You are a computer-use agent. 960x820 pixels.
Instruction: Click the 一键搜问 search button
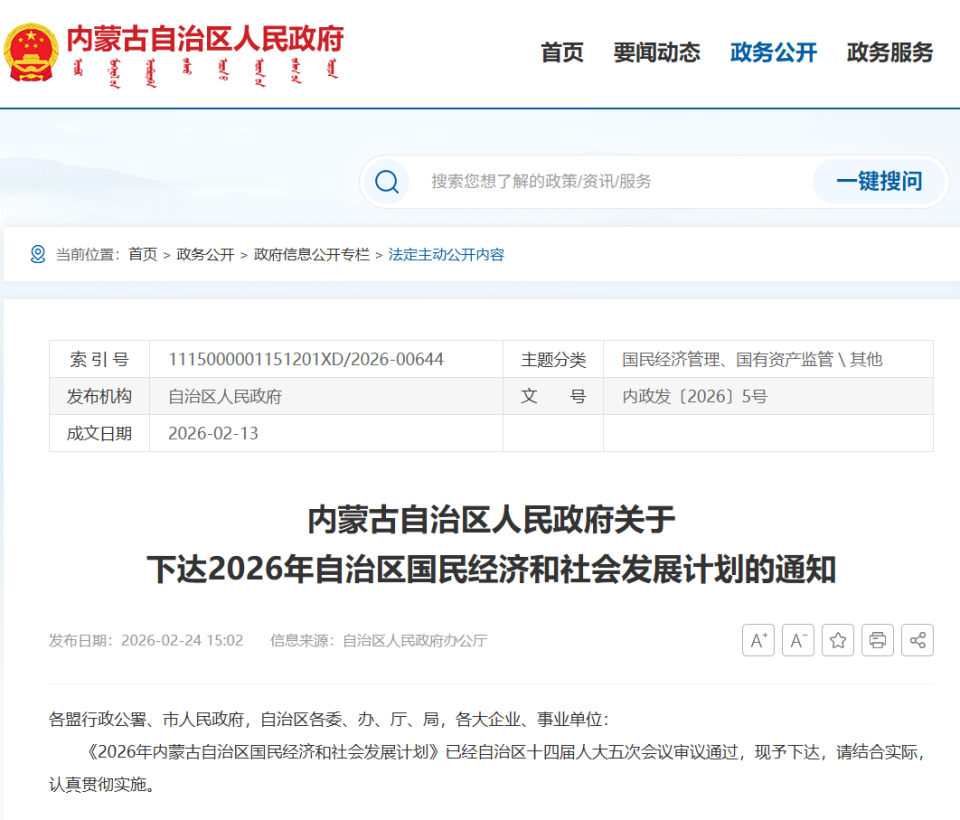pos(879,182)
